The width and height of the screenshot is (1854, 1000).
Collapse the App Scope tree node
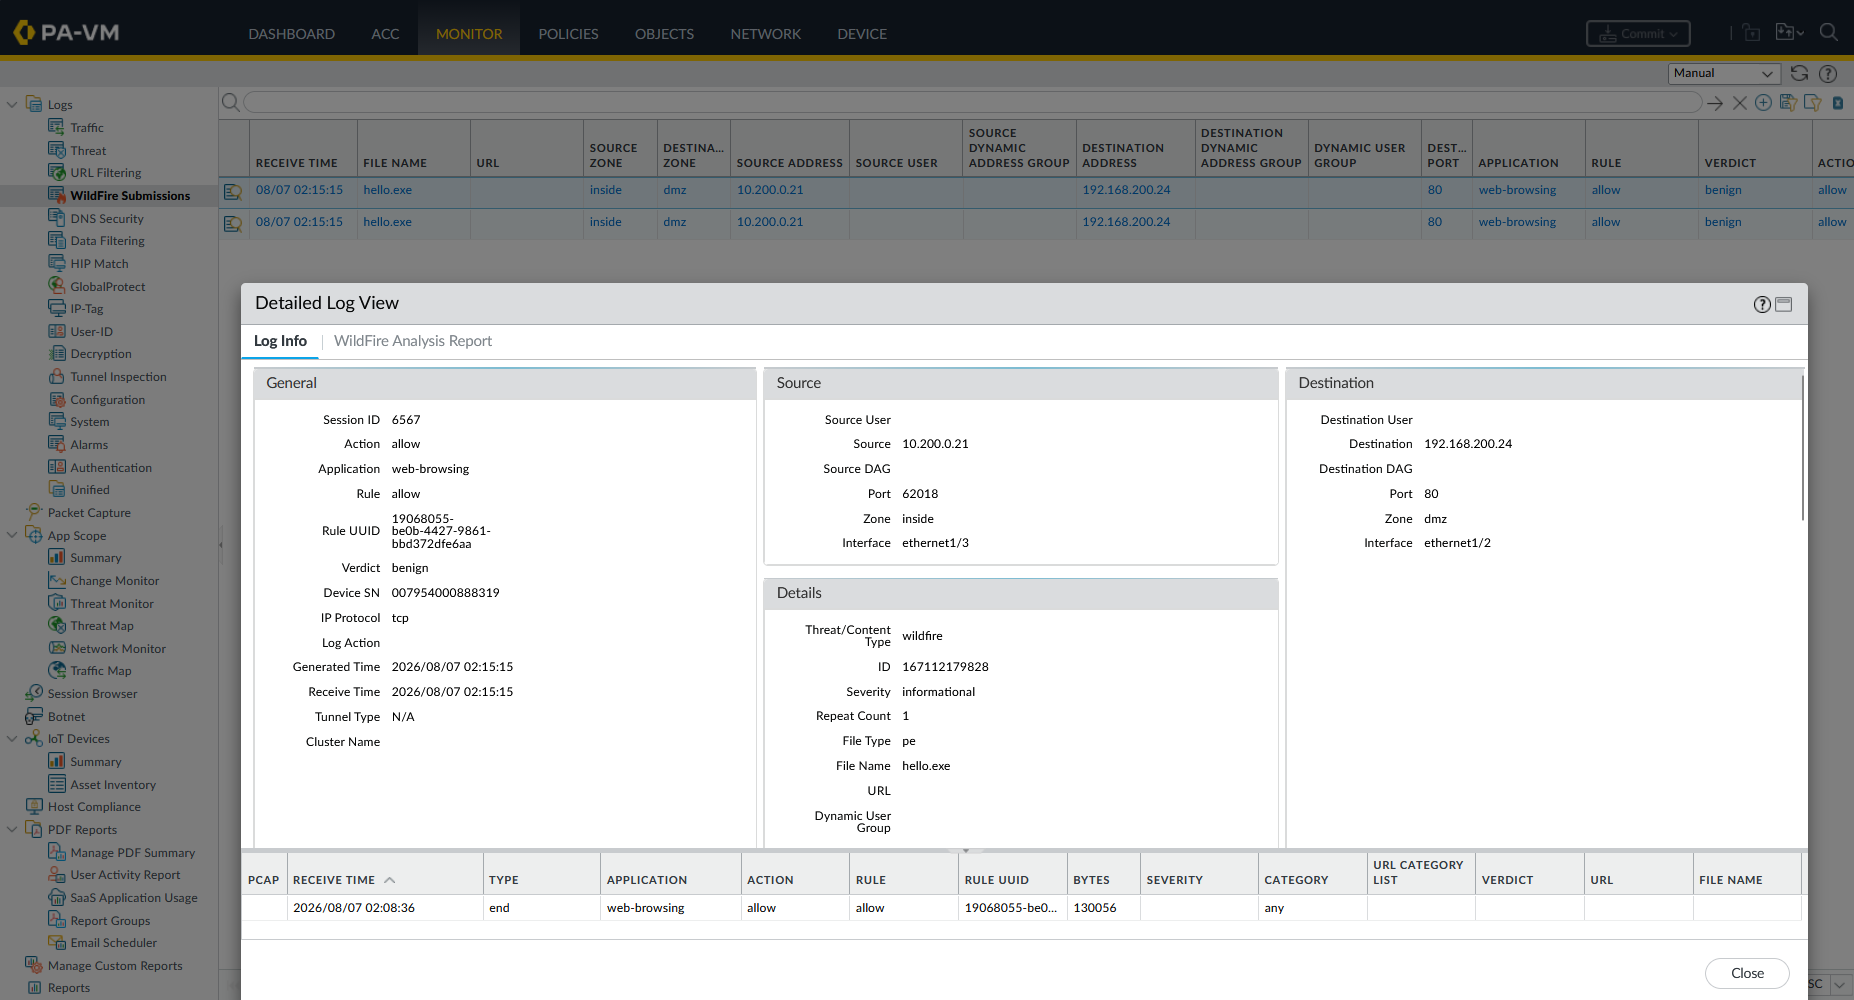[x=12, y=535]
